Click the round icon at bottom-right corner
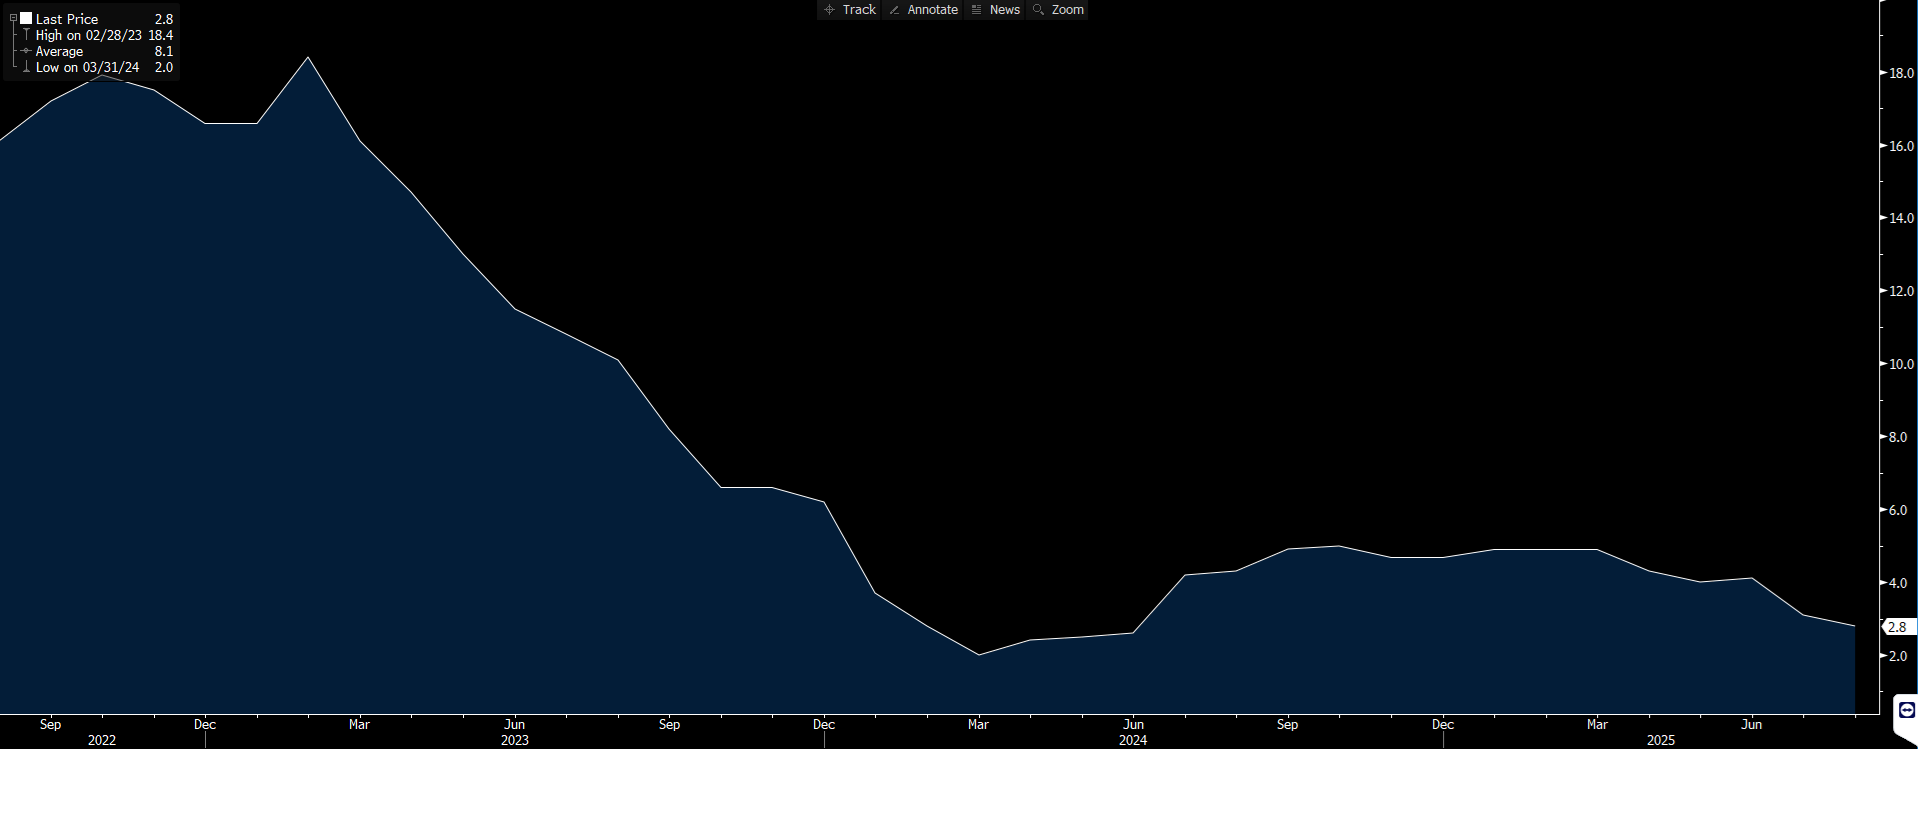The width and height of the screenshot is (1918, 835). pos(1906,710)
